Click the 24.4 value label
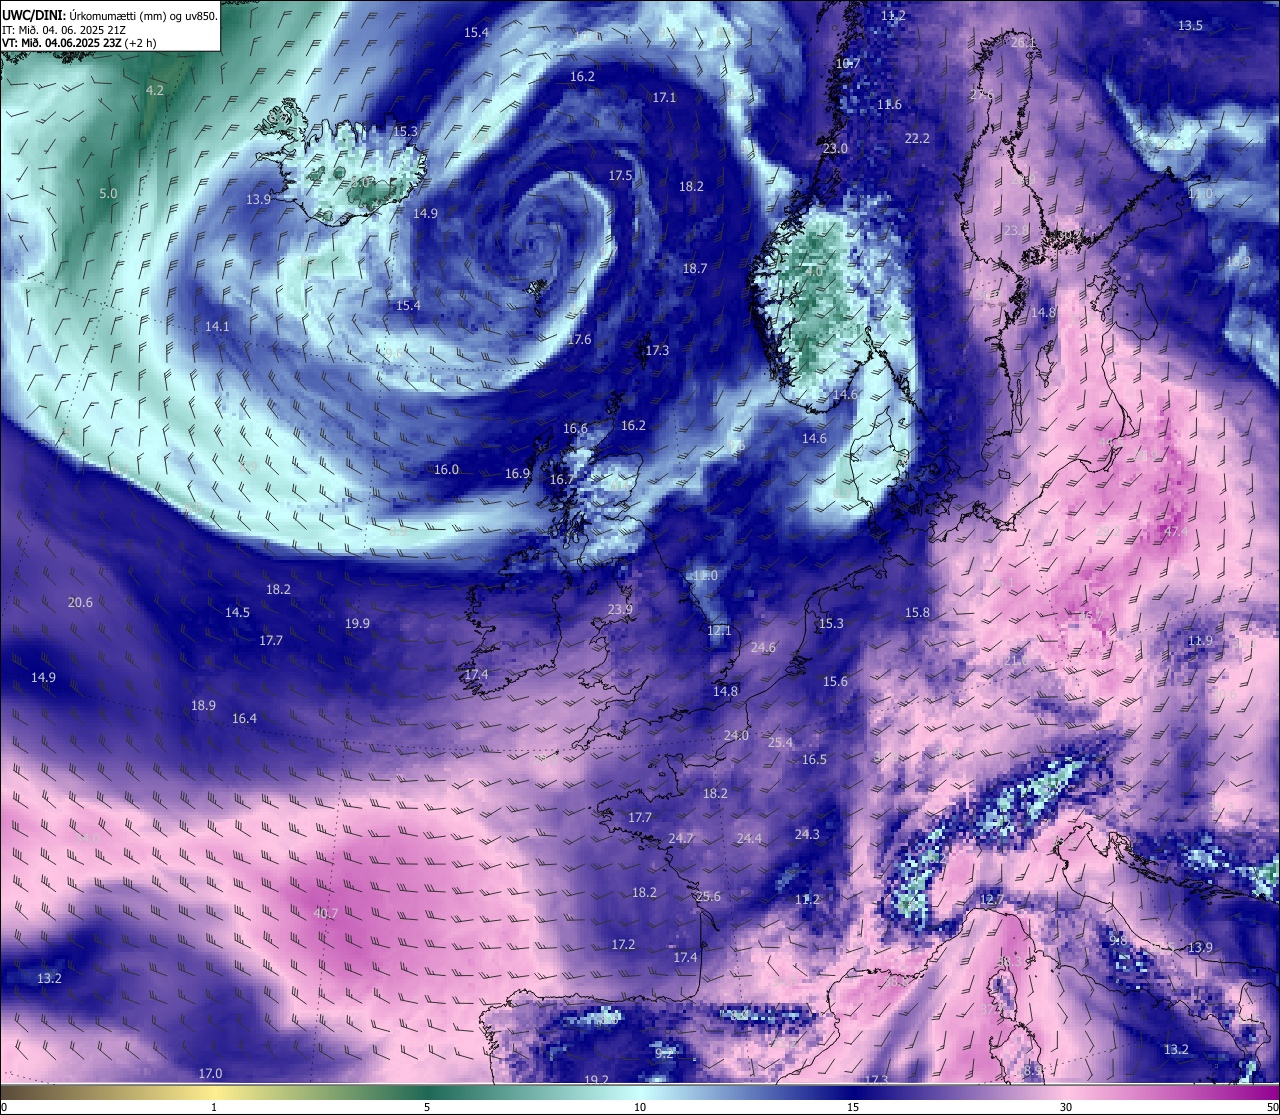 tap(749, 838)
